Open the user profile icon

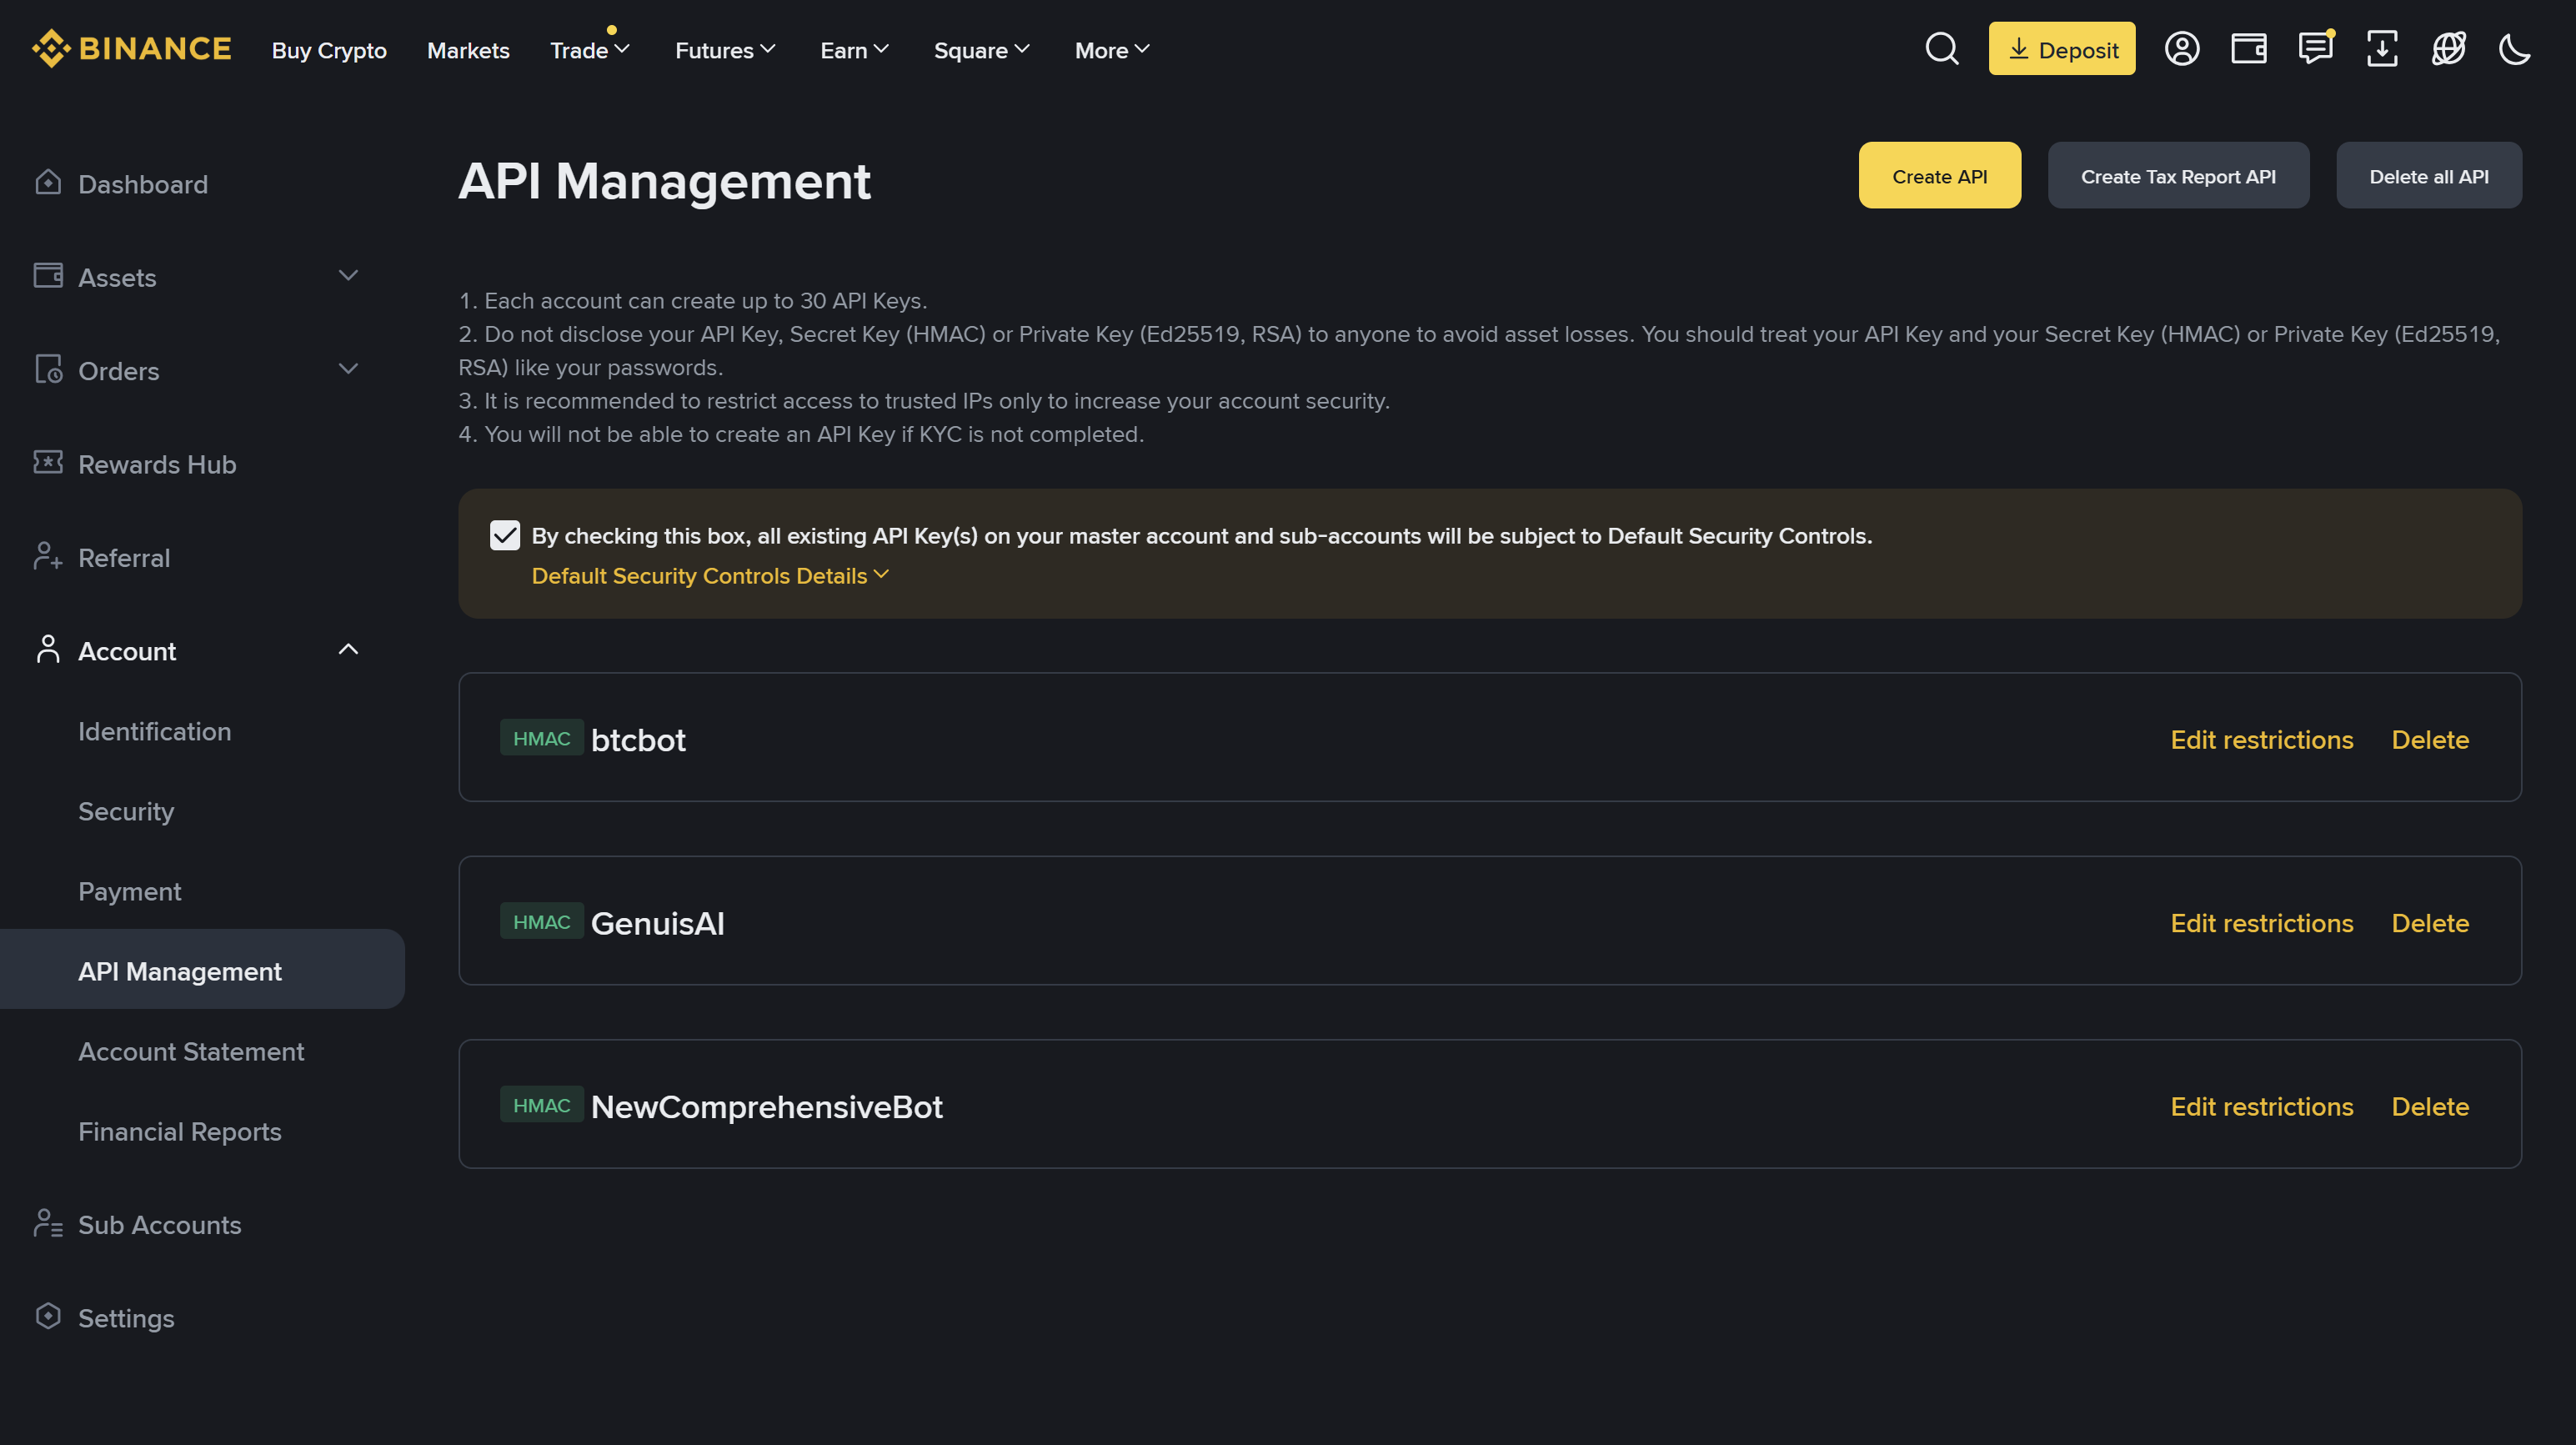click(x=2181, y=49)
